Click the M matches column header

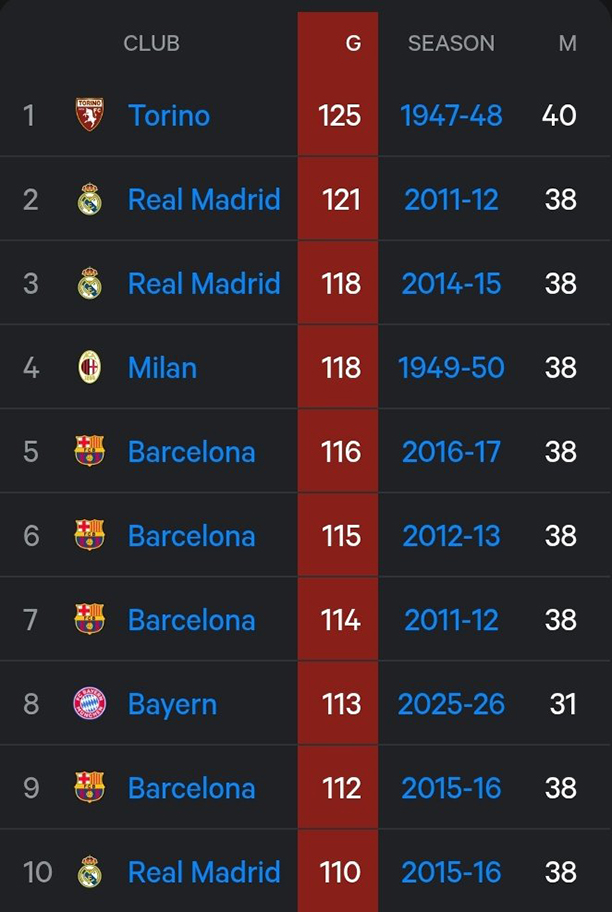(x=567, y=44)
